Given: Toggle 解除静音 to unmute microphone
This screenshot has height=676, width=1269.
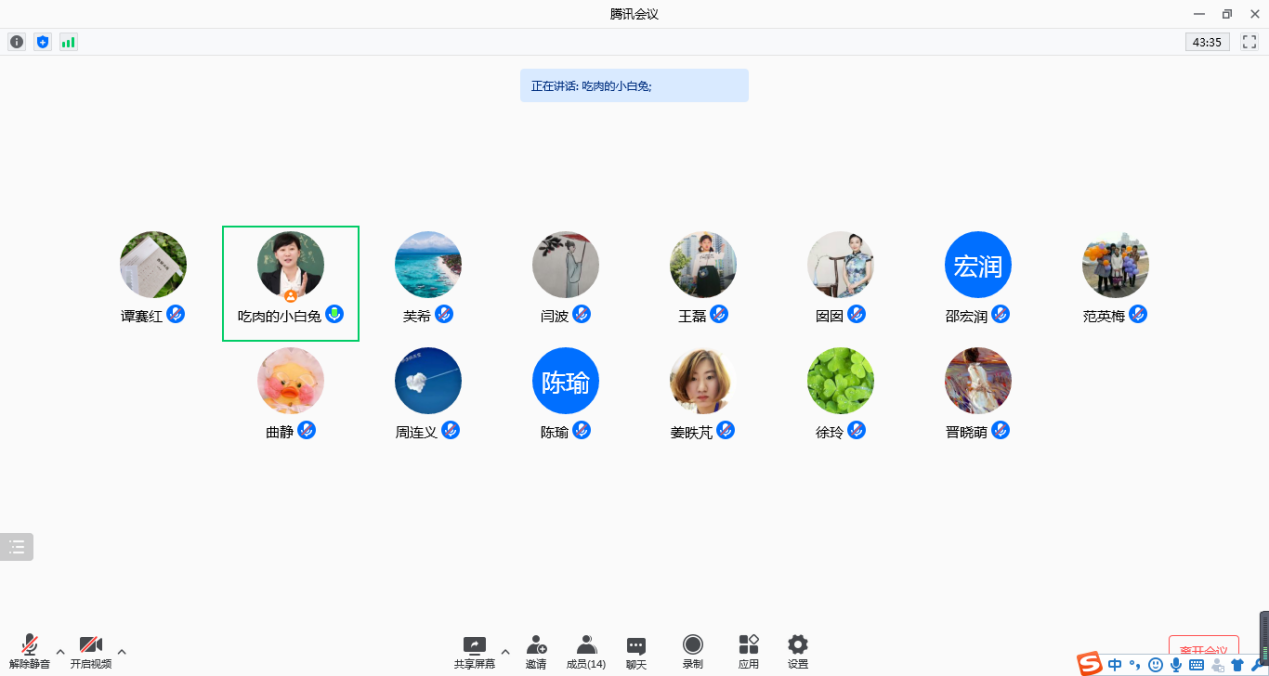Looking at the screenshot, I should 30,646.
